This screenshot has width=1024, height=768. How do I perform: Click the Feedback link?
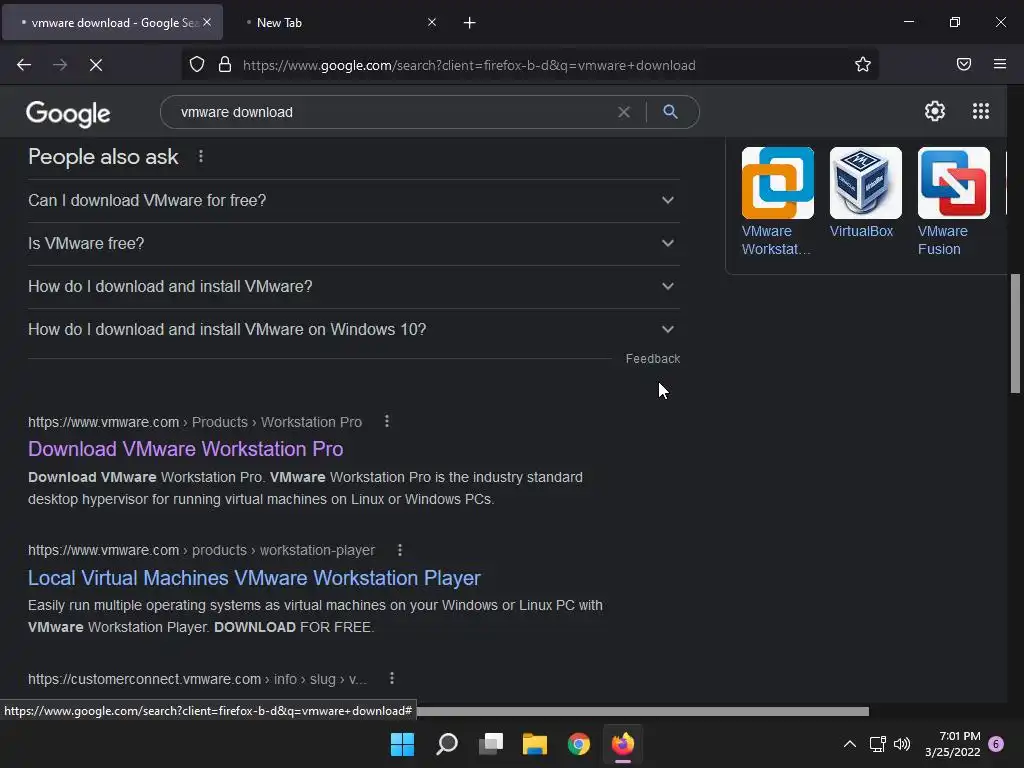coord(652,359)
